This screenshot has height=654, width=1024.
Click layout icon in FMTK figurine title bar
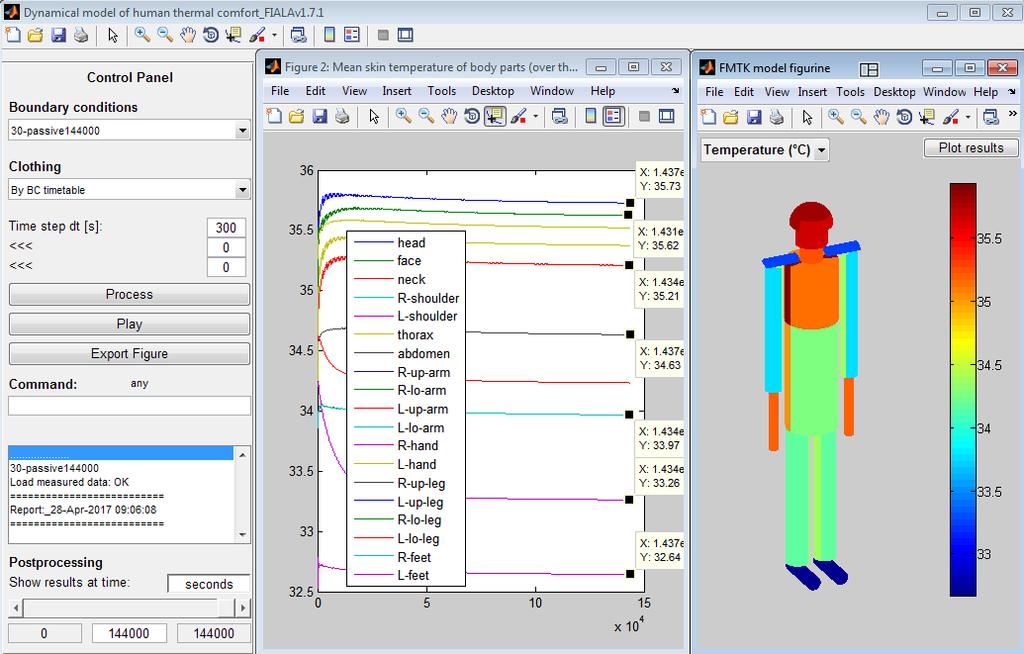click(869, 69)
